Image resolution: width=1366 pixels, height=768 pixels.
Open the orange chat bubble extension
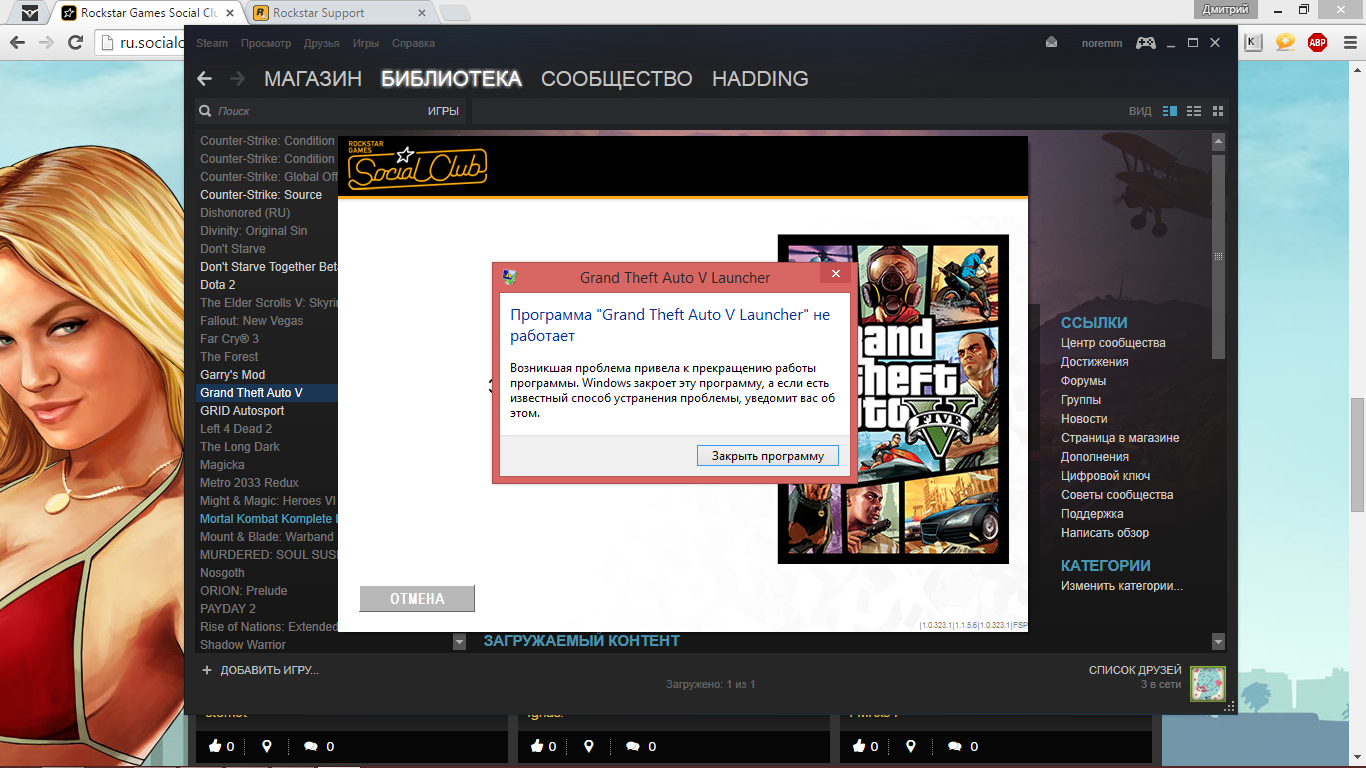click(1285, 42)
